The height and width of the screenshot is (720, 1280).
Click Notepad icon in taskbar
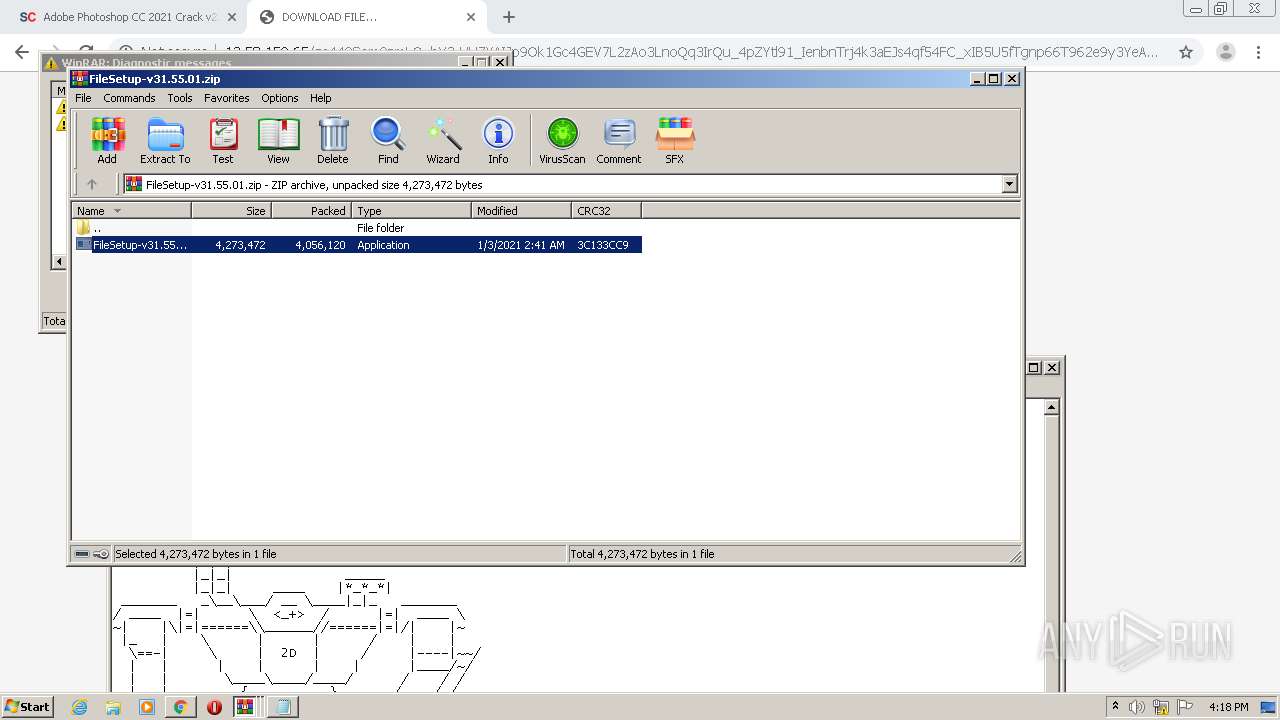(283, 707)
